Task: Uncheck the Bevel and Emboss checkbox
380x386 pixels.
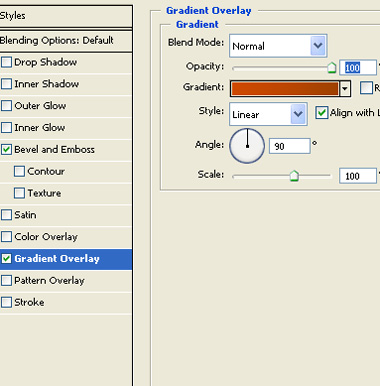Action: coord(6,149)
